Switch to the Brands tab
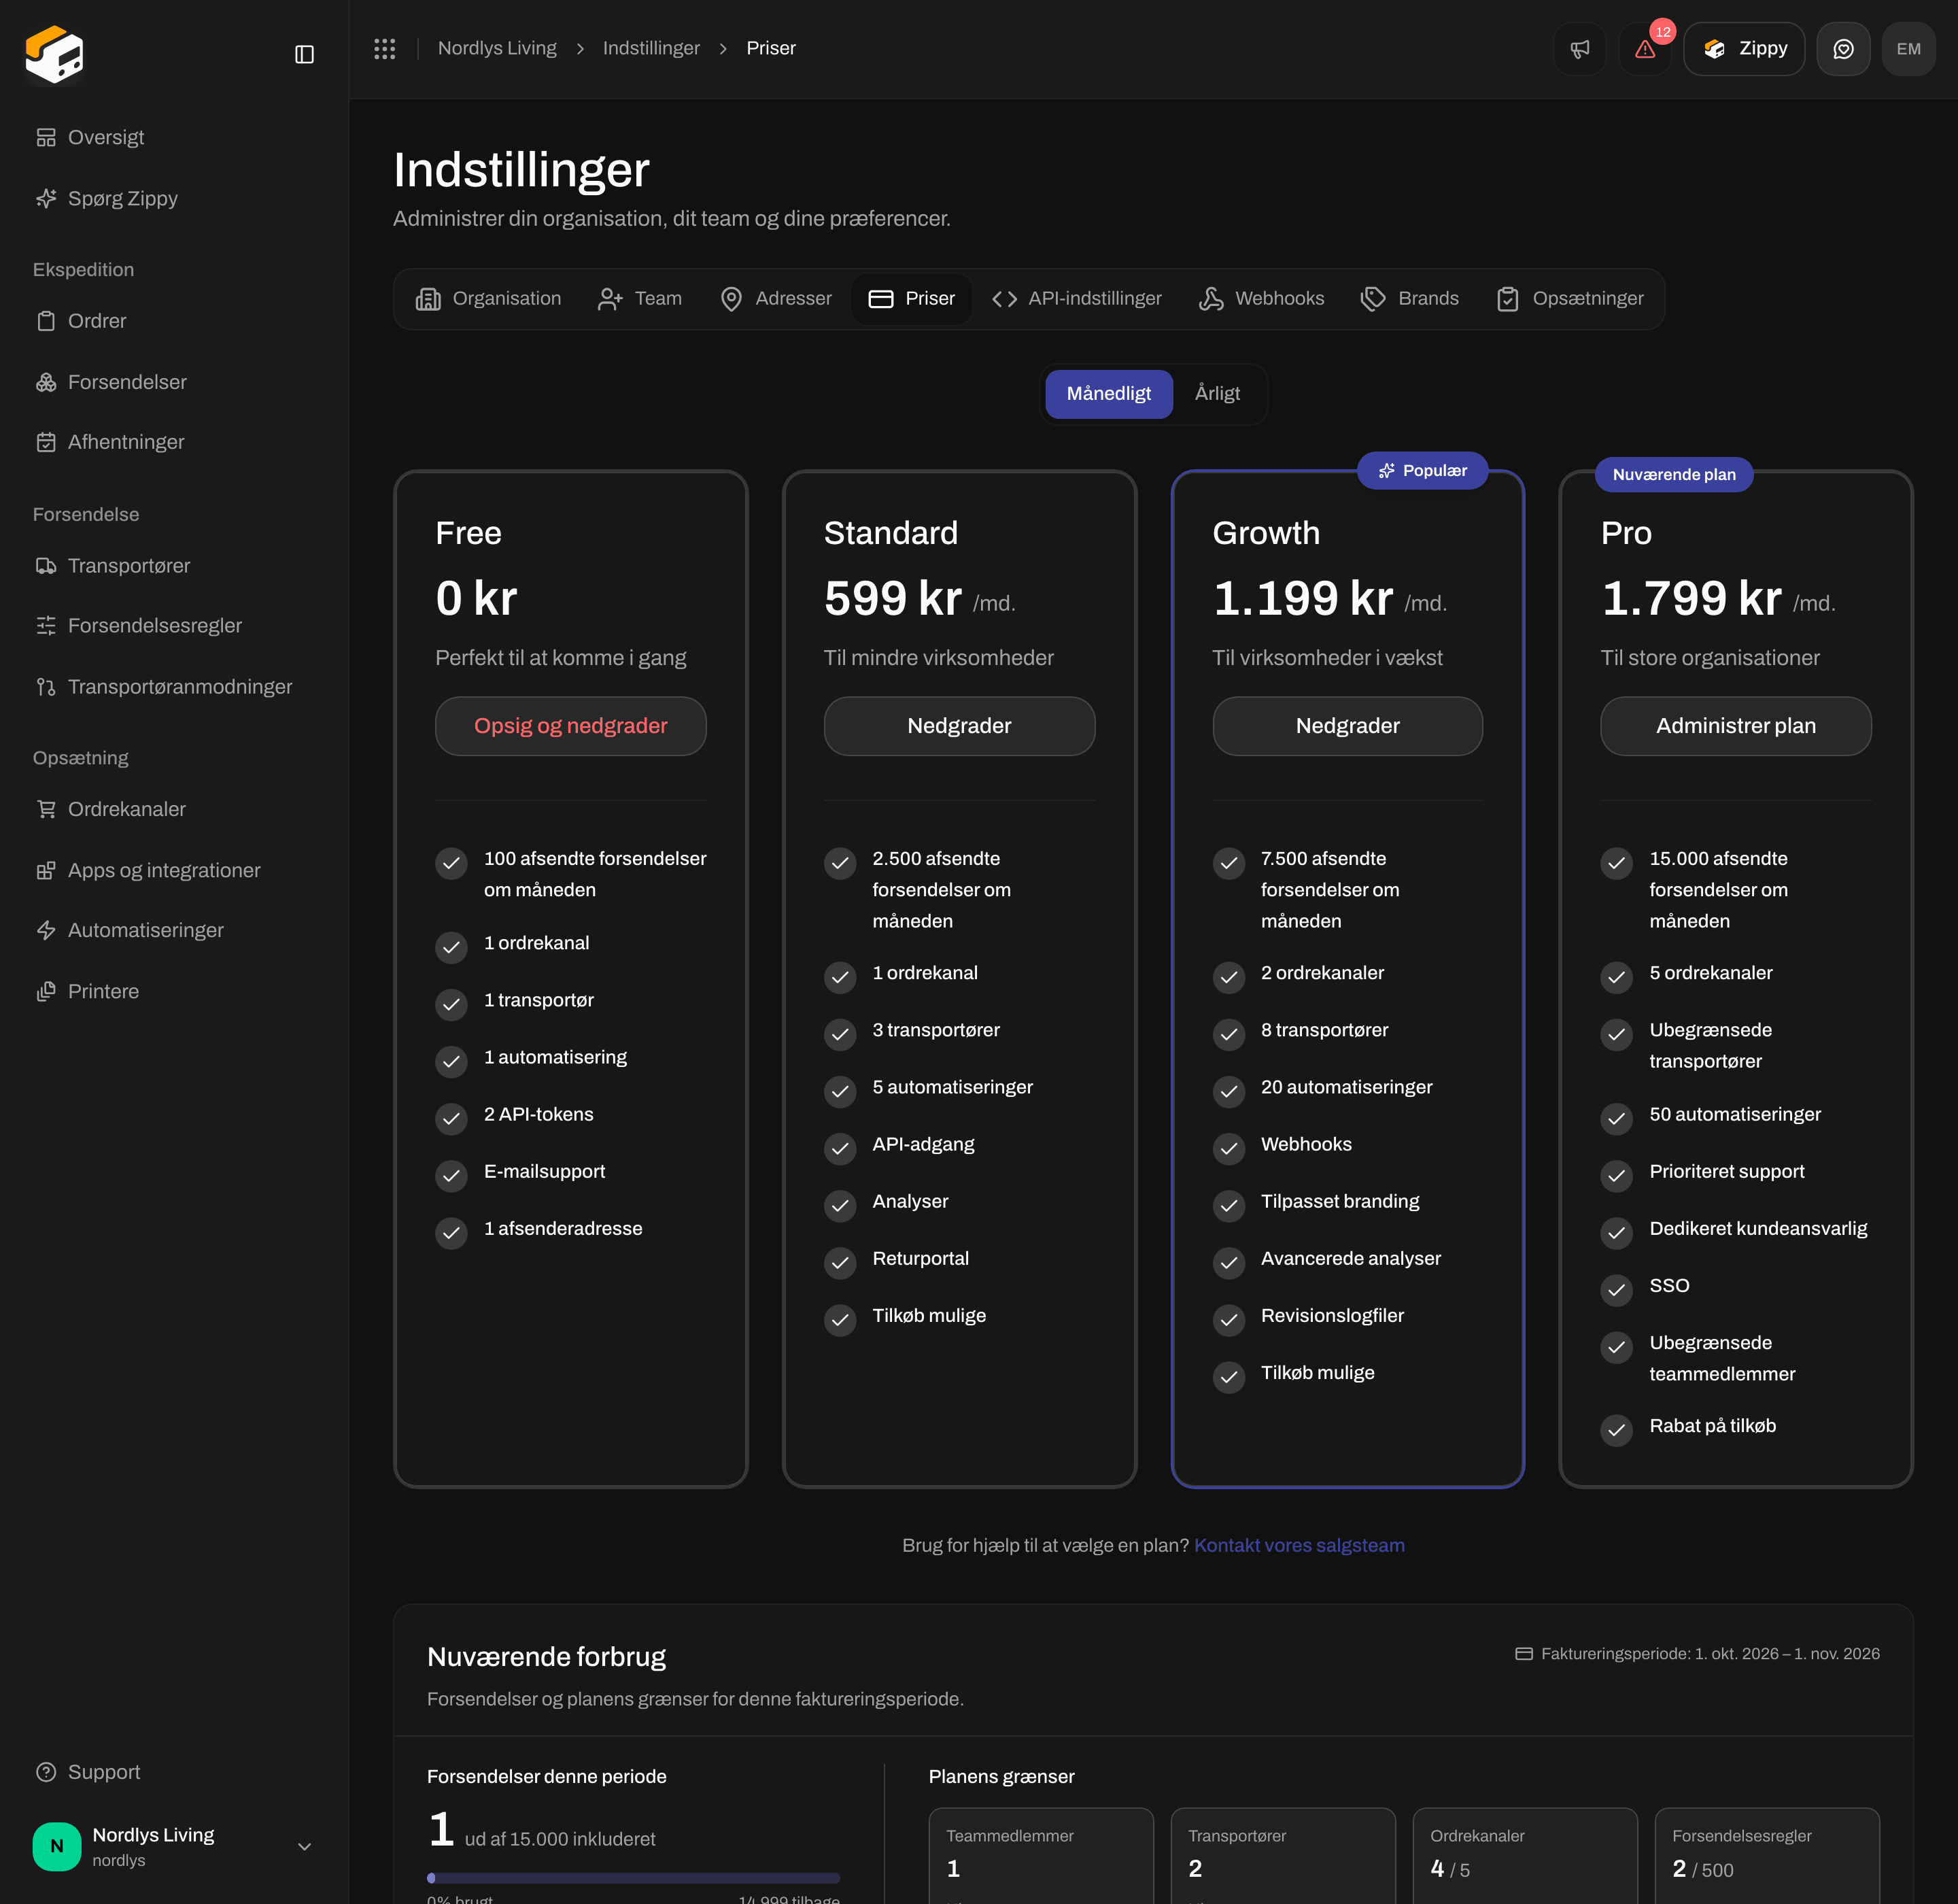 (x=1409, y=299)
